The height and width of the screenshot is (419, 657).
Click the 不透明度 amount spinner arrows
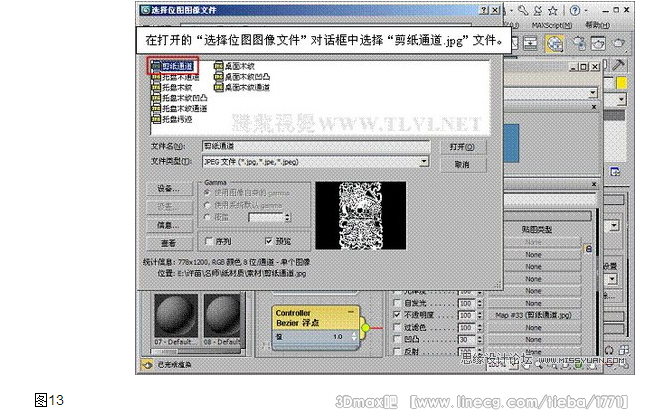click(x=479, y=315)
